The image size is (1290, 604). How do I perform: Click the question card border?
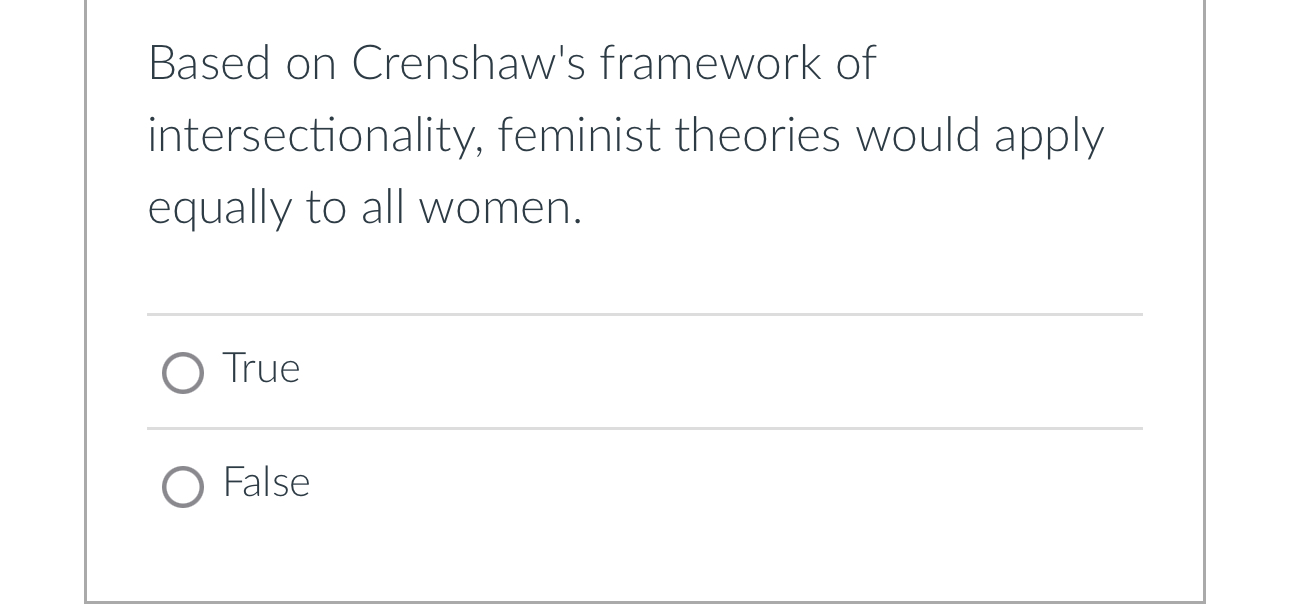pyautogui.click(x=85, y=300)
